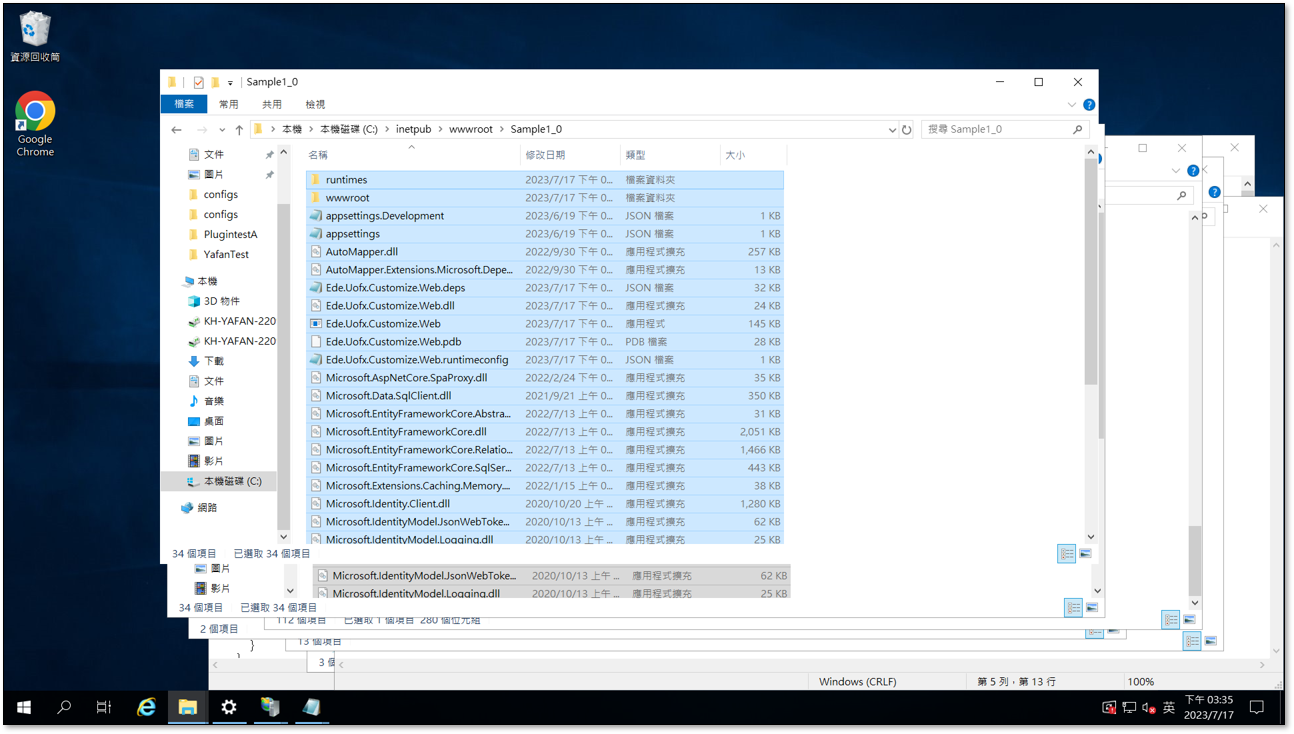Open taskbar Search magnifier
Viewport: 1294px width, 734px height.
(64, 707)
